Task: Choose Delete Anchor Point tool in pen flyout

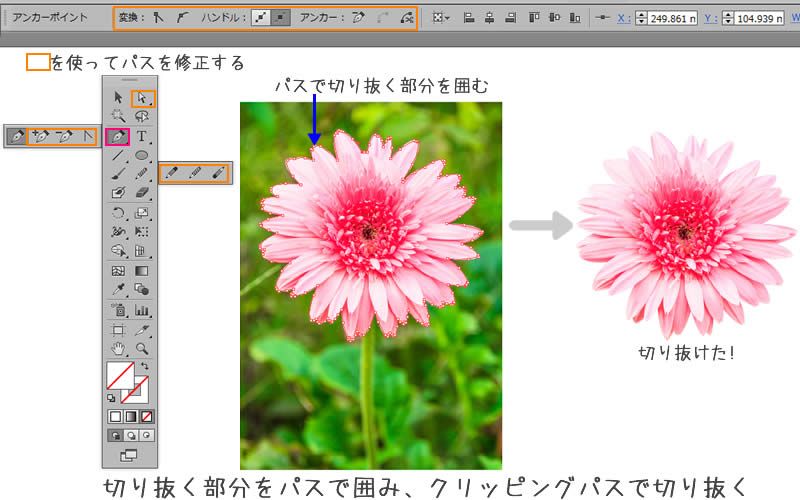Action: coord(64,136)
